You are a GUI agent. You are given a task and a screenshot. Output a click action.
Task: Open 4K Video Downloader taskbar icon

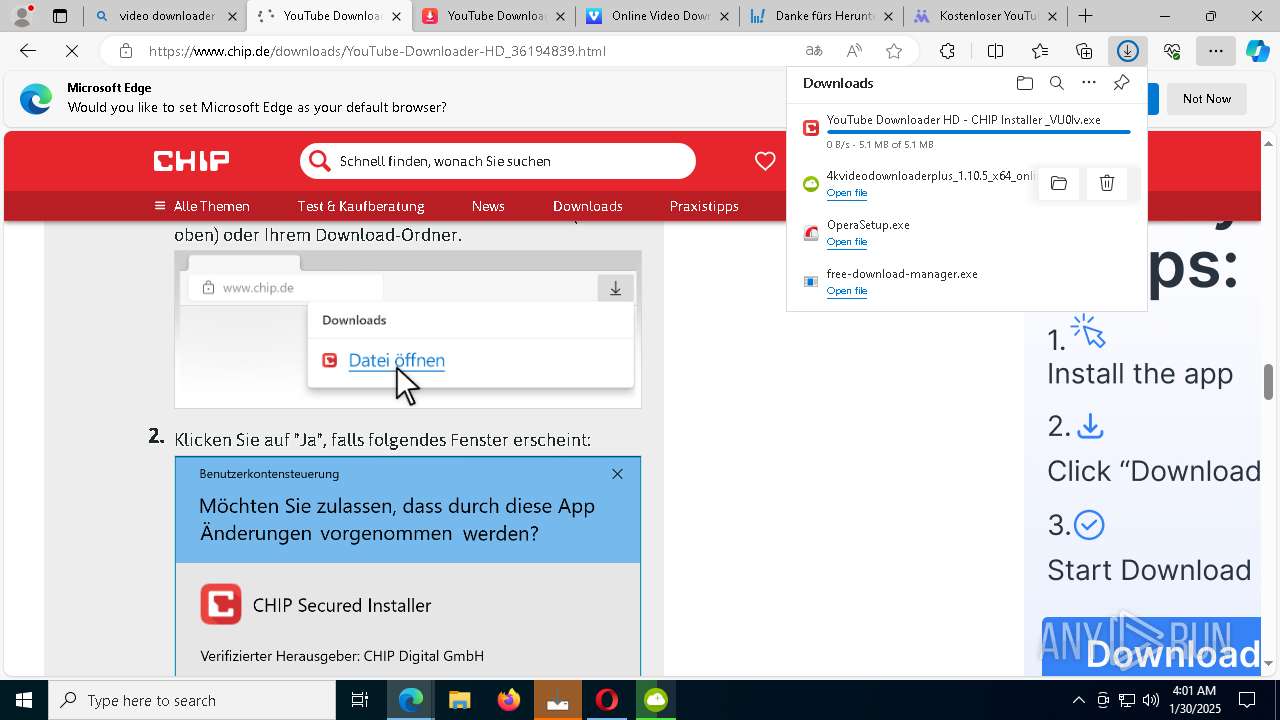(656, 700)
